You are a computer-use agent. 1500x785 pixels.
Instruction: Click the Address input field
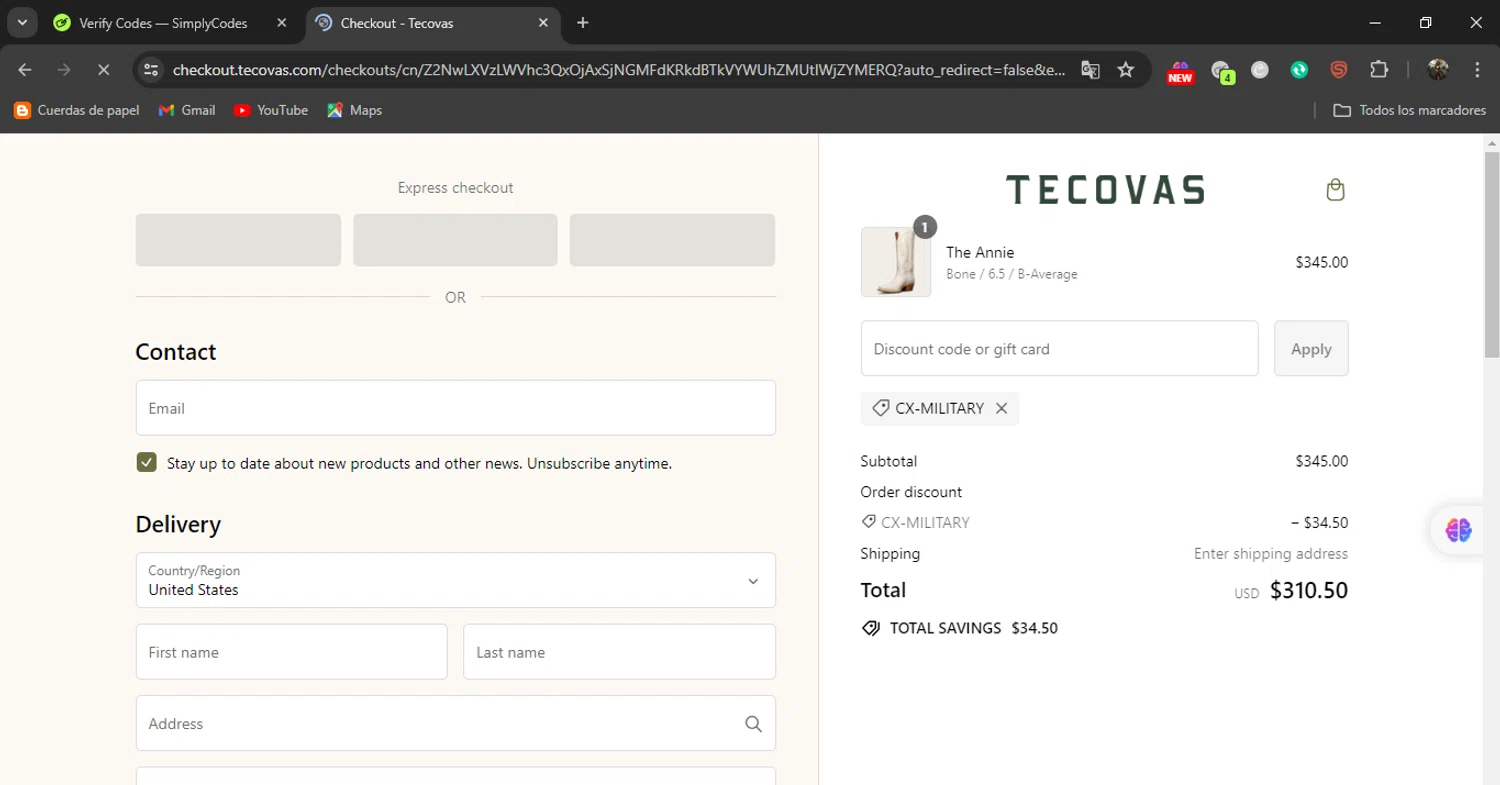(455, 723)
